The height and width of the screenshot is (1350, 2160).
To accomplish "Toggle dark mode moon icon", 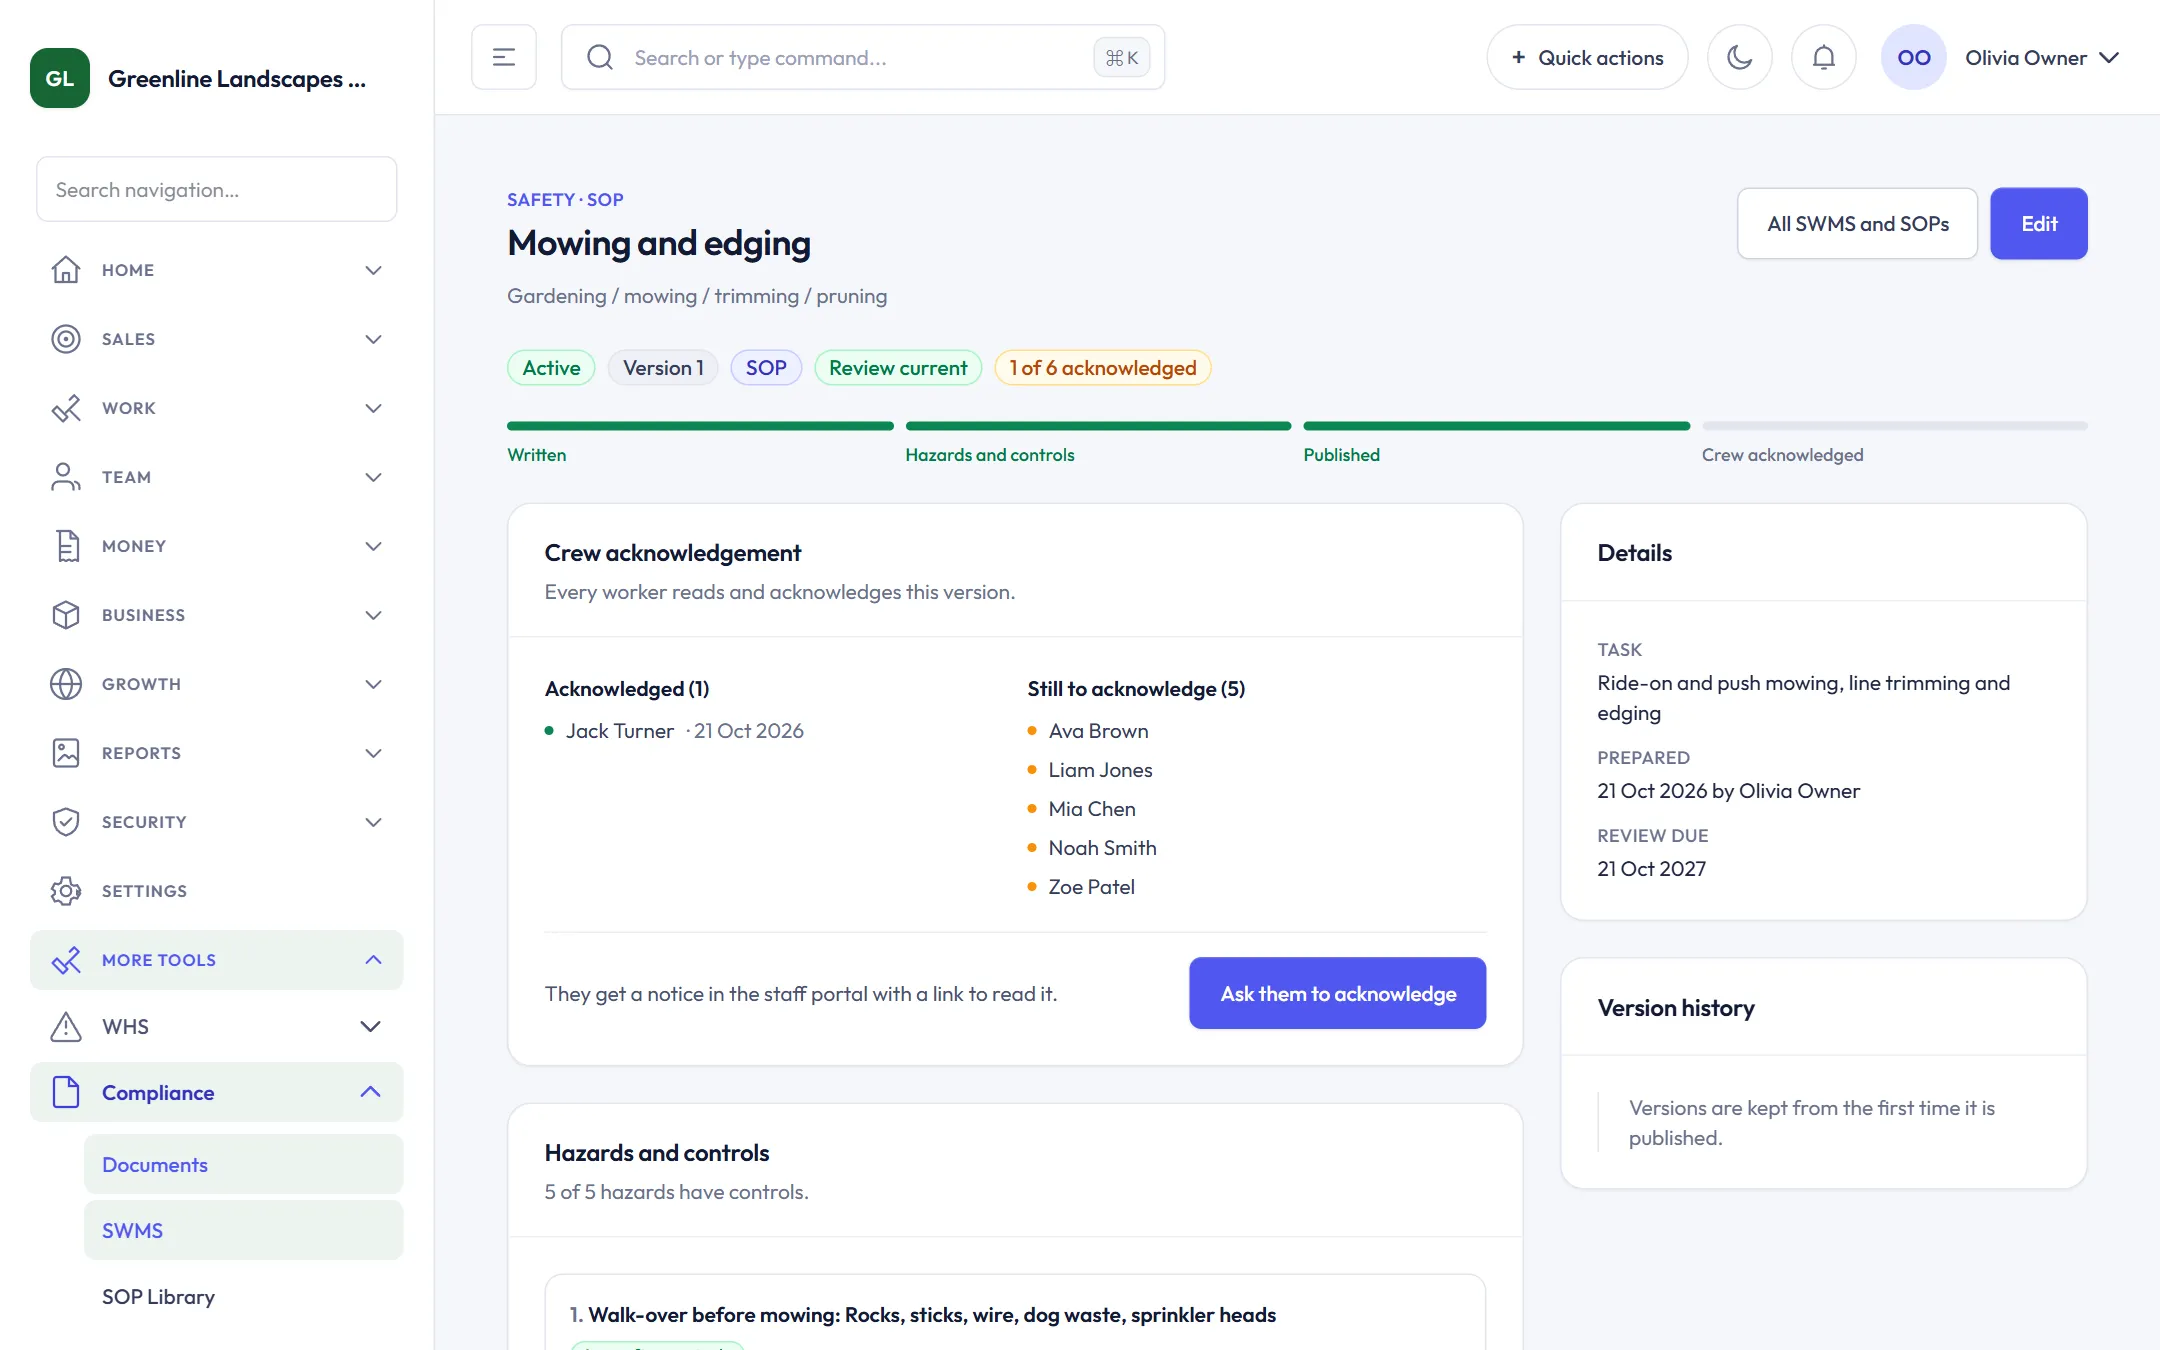I will (x=1739, y=57).
